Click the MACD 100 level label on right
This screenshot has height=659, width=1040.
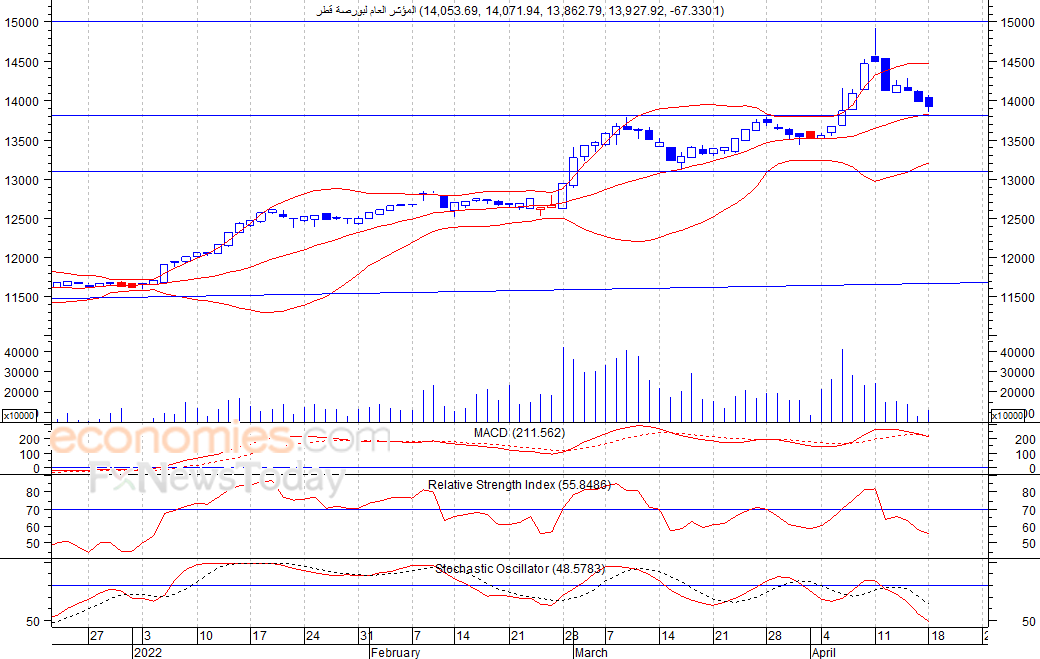(1025, 455)
